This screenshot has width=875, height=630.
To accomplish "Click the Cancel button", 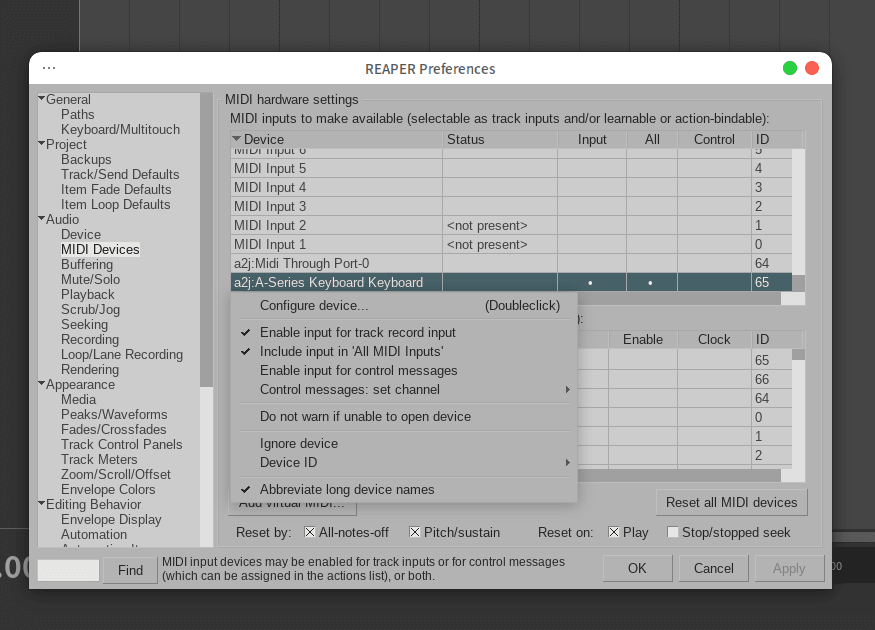I will [x=713, y=568].
